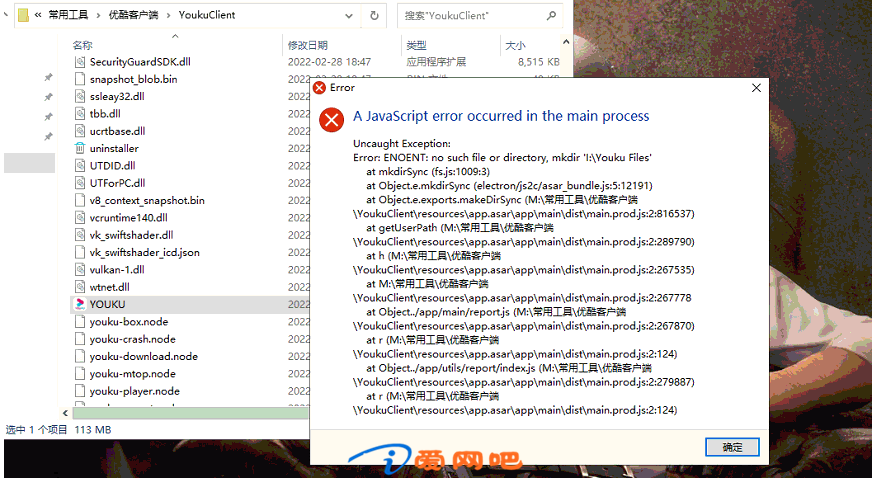Screen dimensions: 872x478
Task: Click the 确定 button in Error dialog
Action: click(732, 447)
